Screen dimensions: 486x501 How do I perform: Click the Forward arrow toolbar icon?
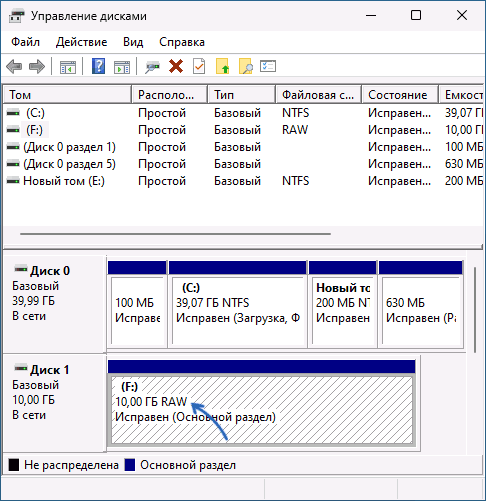click(x=37, y=66)
